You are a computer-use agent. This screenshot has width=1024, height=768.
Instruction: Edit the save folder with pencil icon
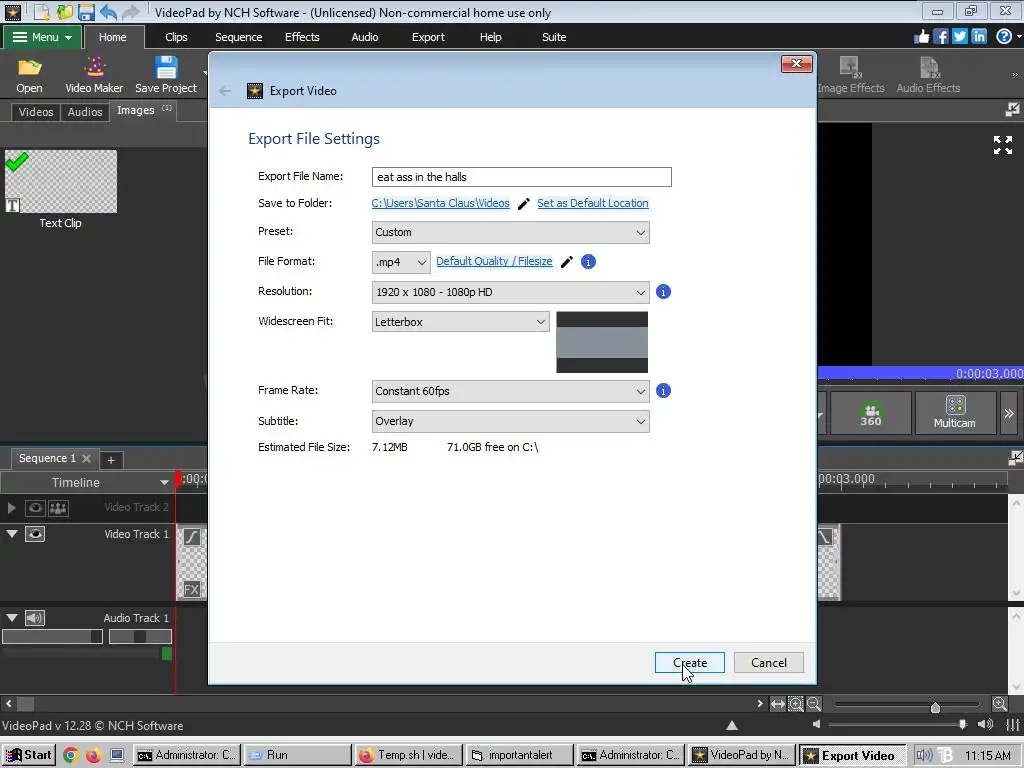[x=523, y=204]
